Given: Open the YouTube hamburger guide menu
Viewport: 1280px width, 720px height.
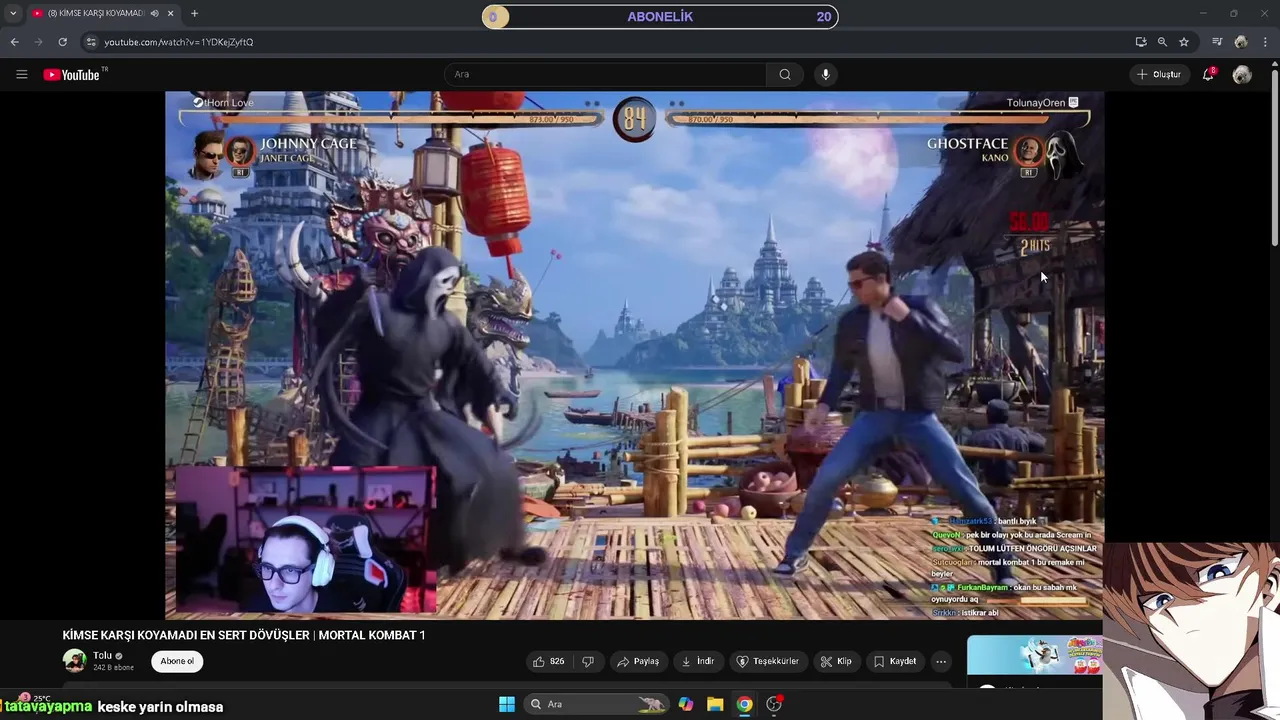Looking at the screenshot, I should [21, 74].
